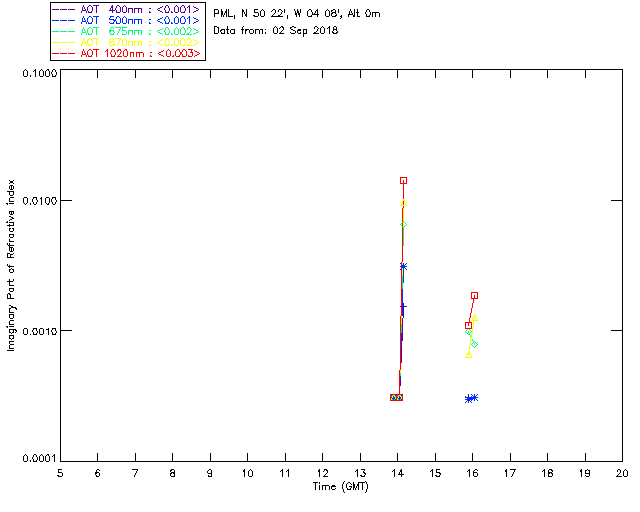Viewport: 640px width, 512px height.
Task: Click the x-axis tick label 8
Action: pyautogui.click(x=173, y=473)
